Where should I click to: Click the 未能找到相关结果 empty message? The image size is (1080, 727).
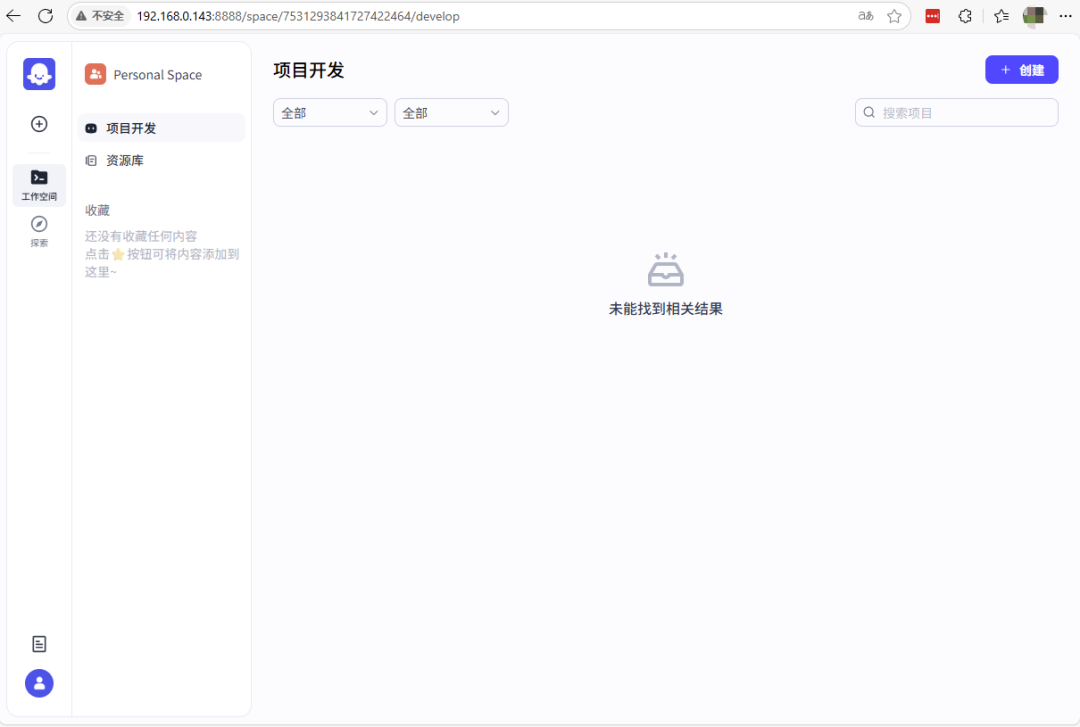665,309
